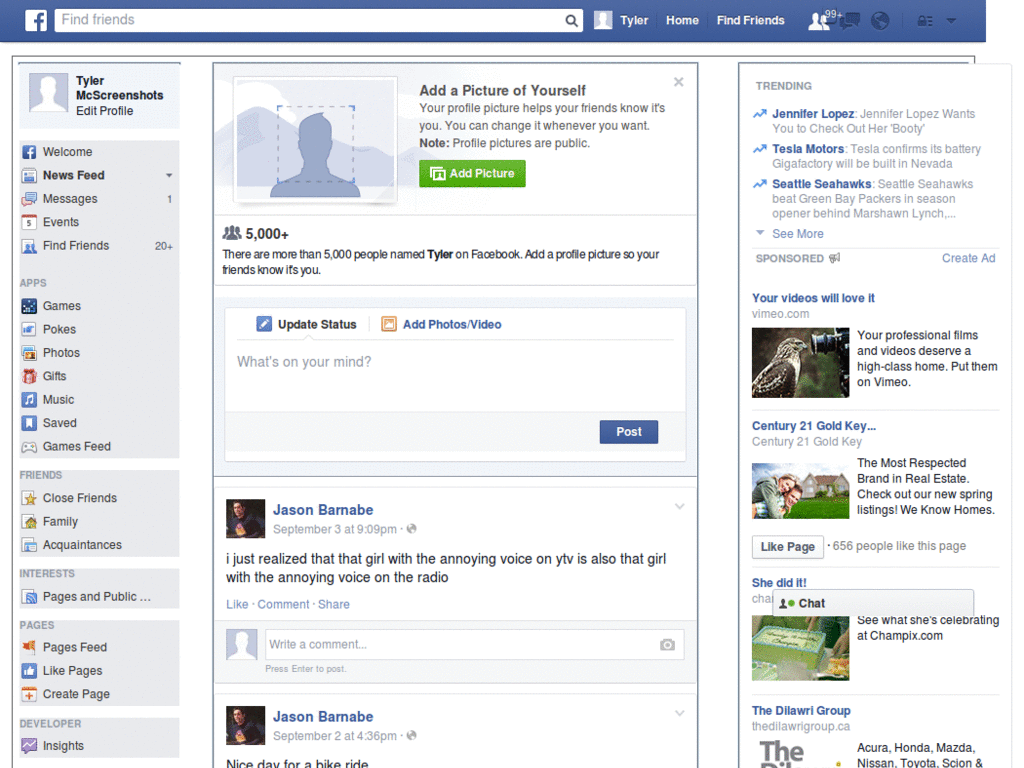The height and width of the screenshot is (768, 1024).
Task: Click the Welcome icon in sidebar
Action: pos(29,152)
